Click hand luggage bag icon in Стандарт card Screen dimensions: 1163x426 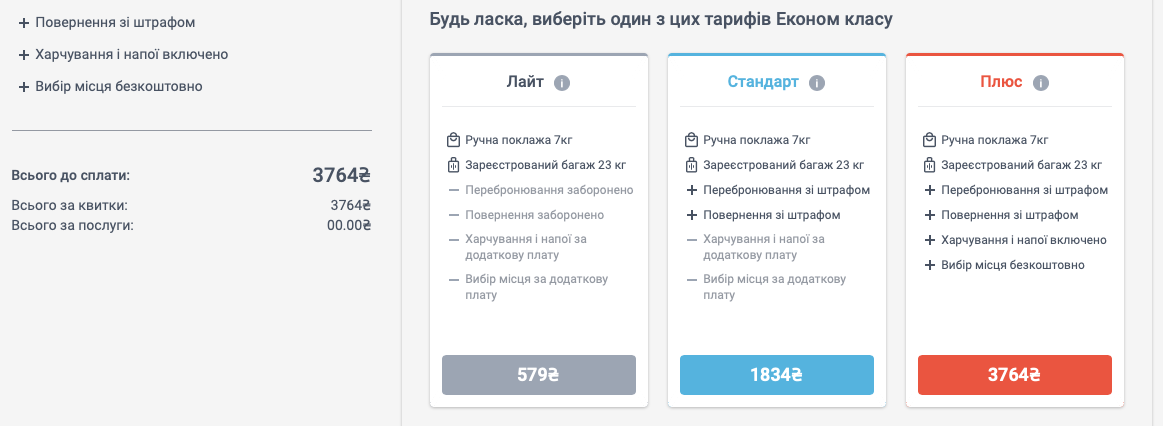[691, 140]
